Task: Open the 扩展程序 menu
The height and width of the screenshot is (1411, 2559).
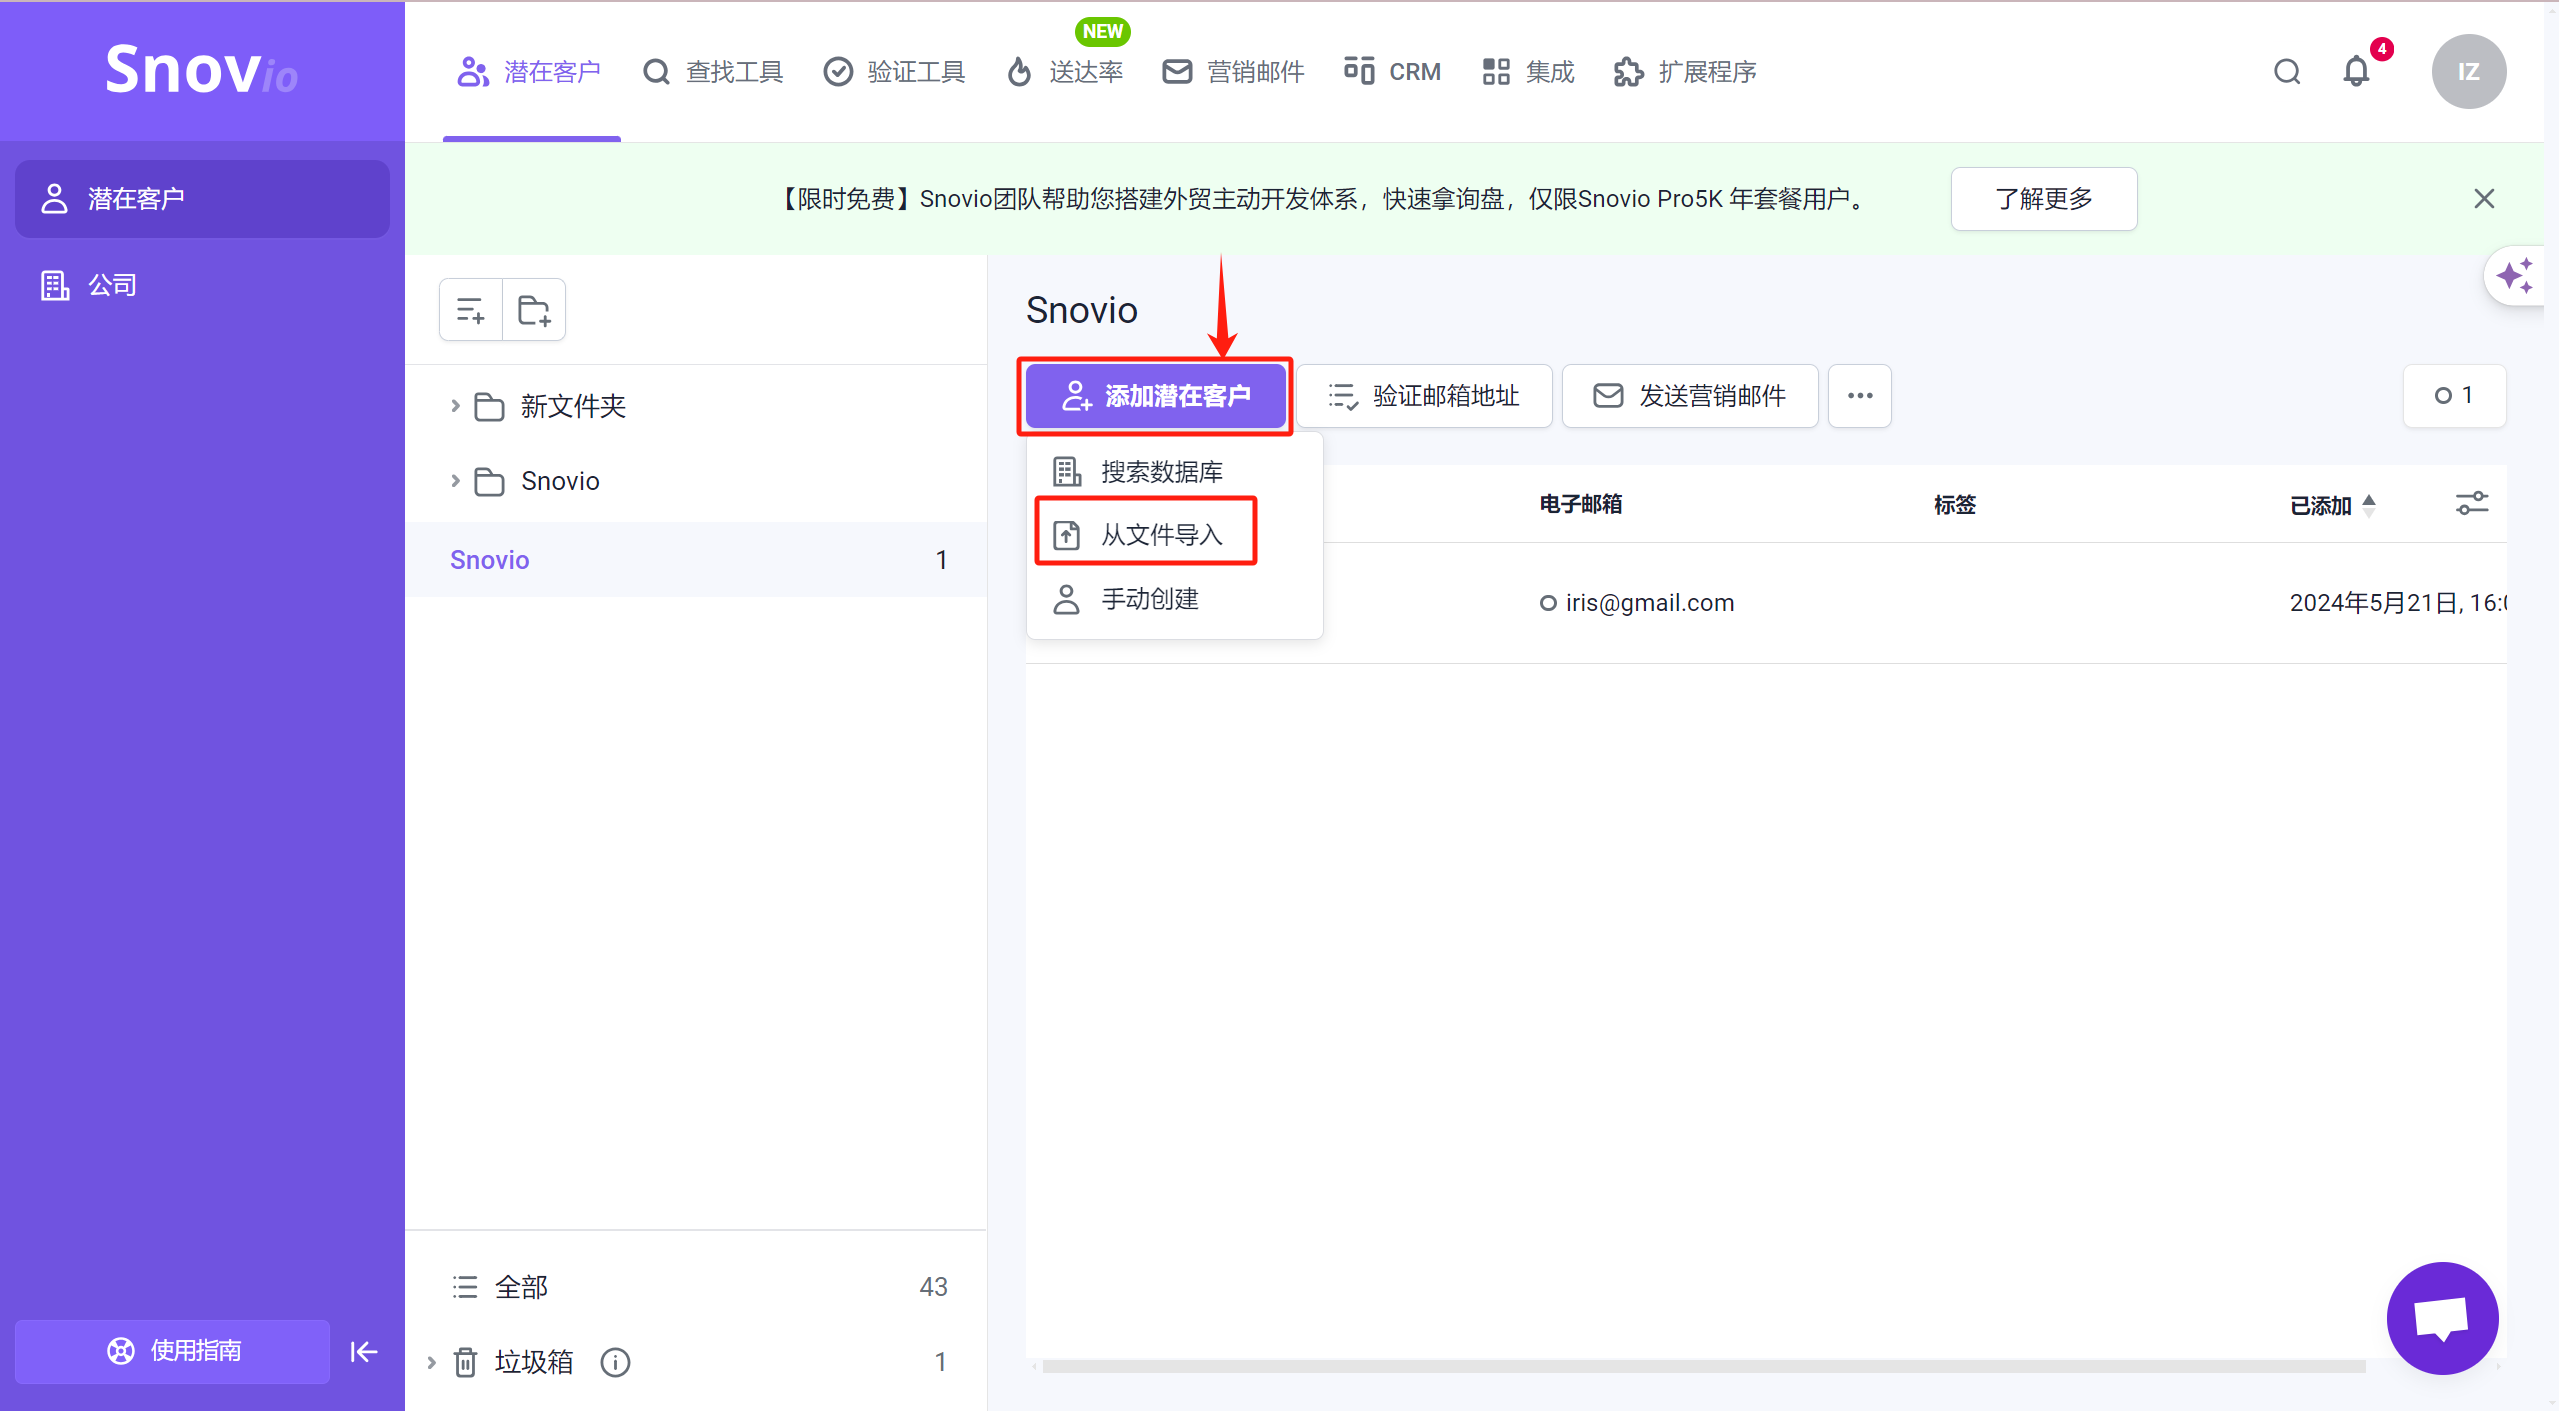Action: tap(1685, 72)
